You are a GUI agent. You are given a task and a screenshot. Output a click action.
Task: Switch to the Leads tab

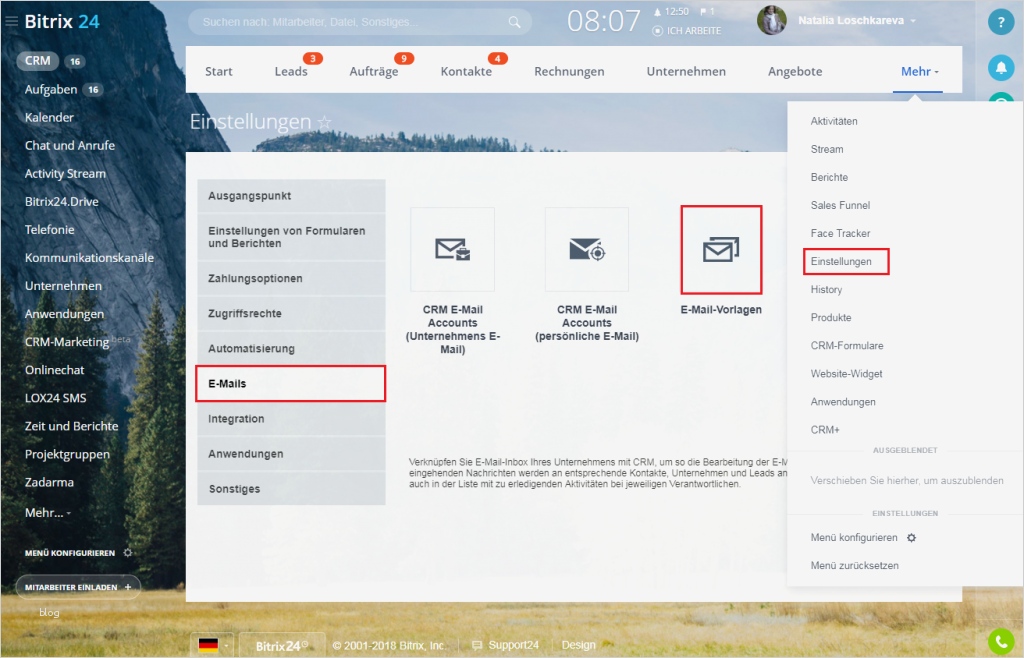coord(291,71)
